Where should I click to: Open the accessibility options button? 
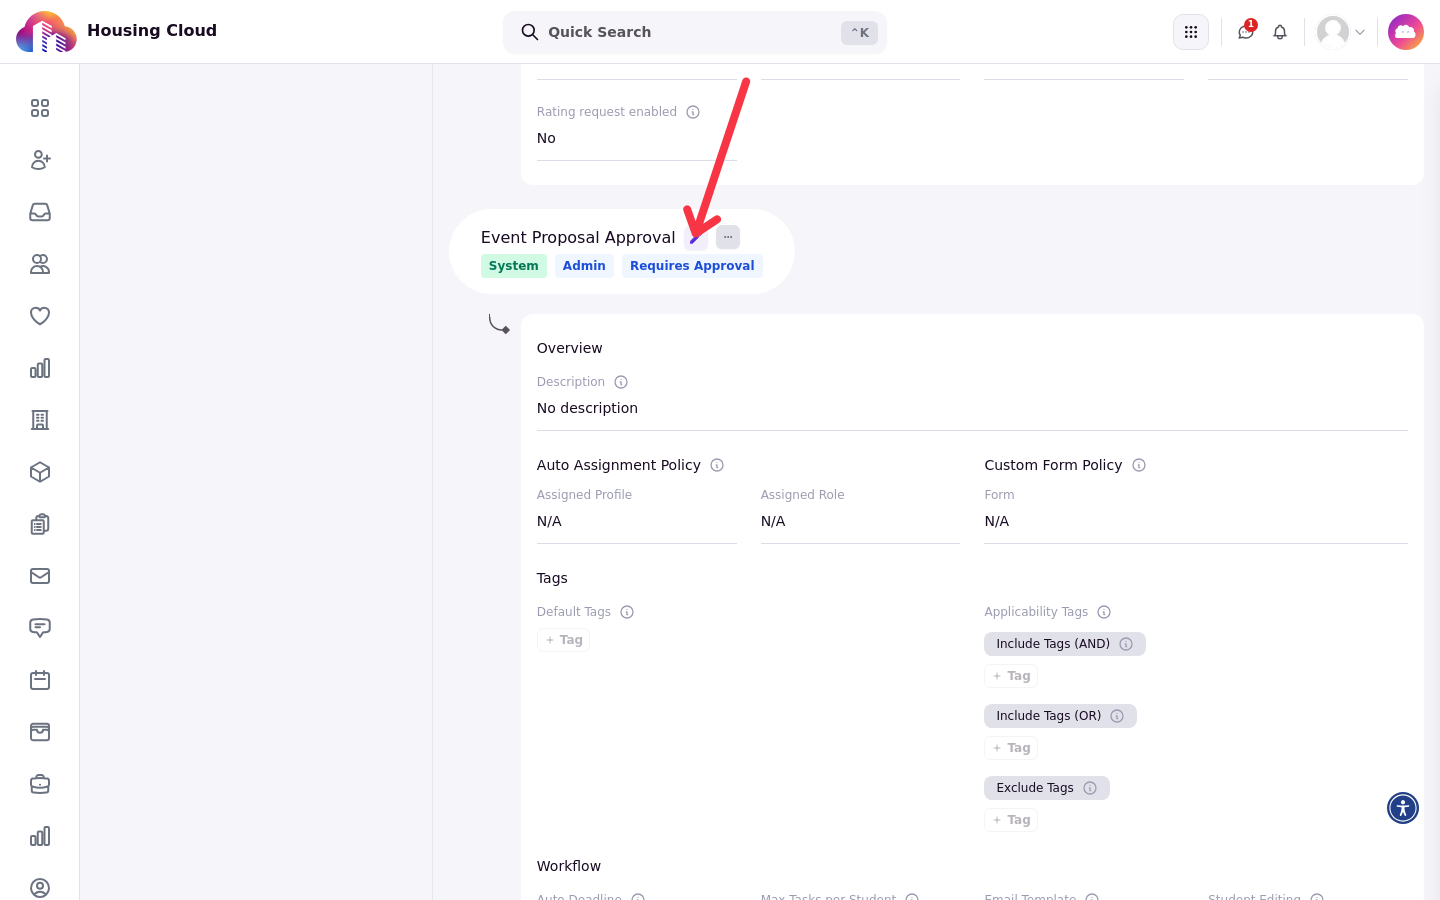point(1403,808)
